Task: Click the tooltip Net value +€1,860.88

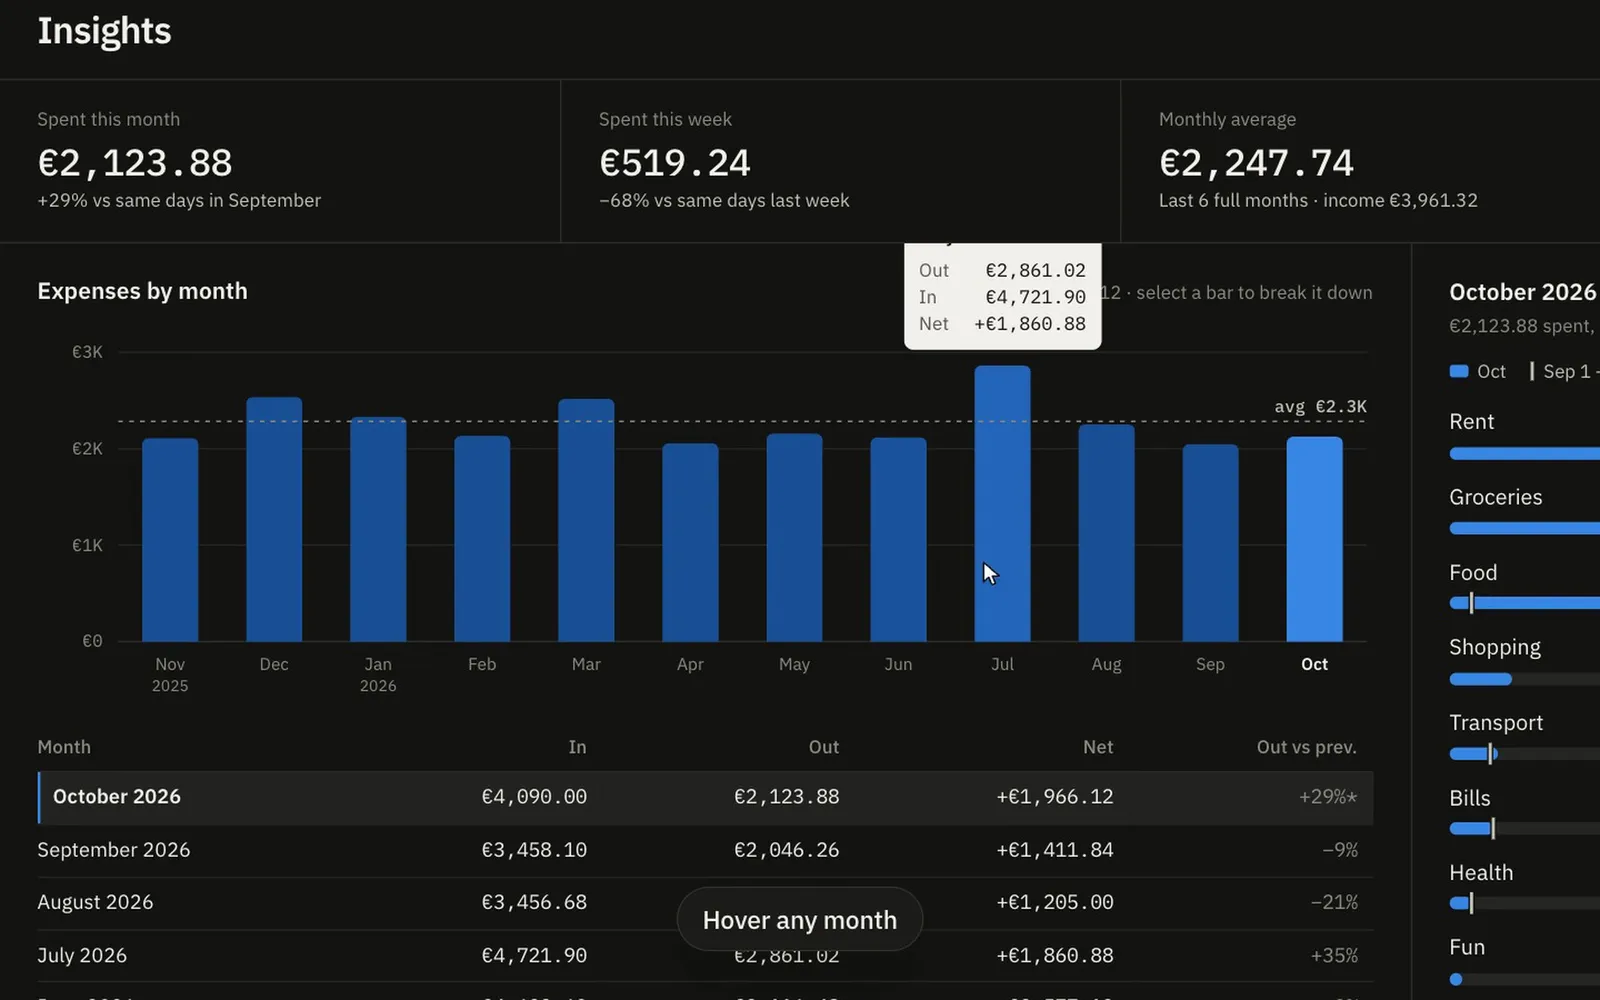Action: (1030, 324)
